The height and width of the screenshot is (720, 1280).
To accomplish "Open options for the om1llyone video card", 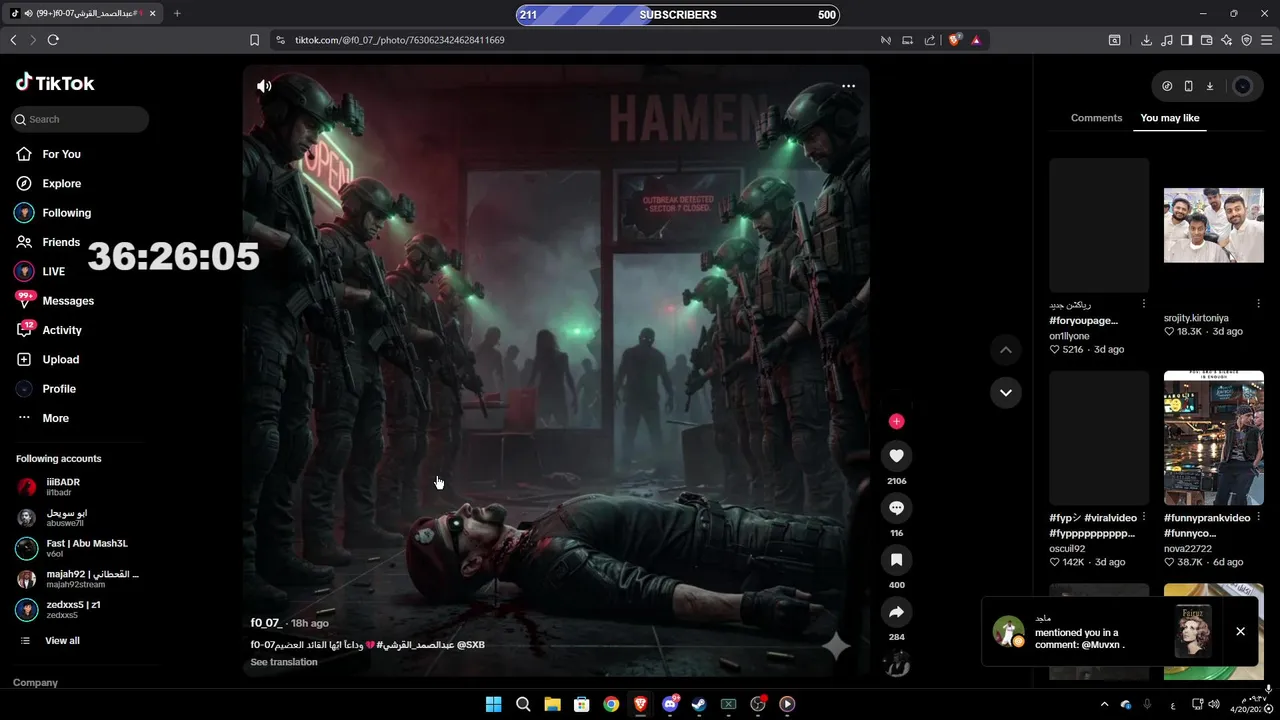I will click(1144, 303).
